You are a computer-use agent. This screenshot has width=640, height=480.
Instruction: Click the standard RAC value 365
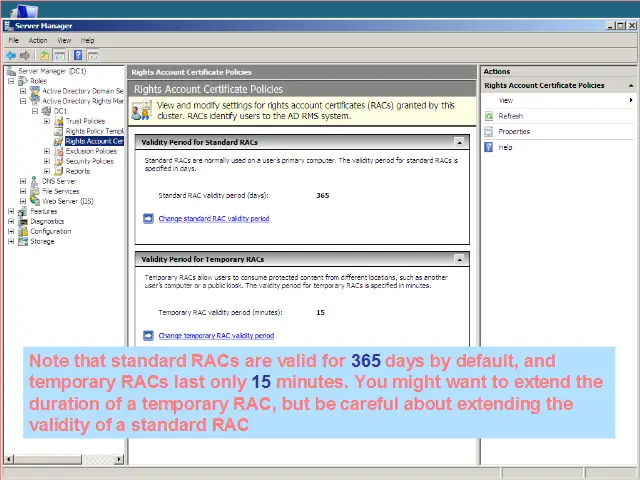(x=322, y=196)
